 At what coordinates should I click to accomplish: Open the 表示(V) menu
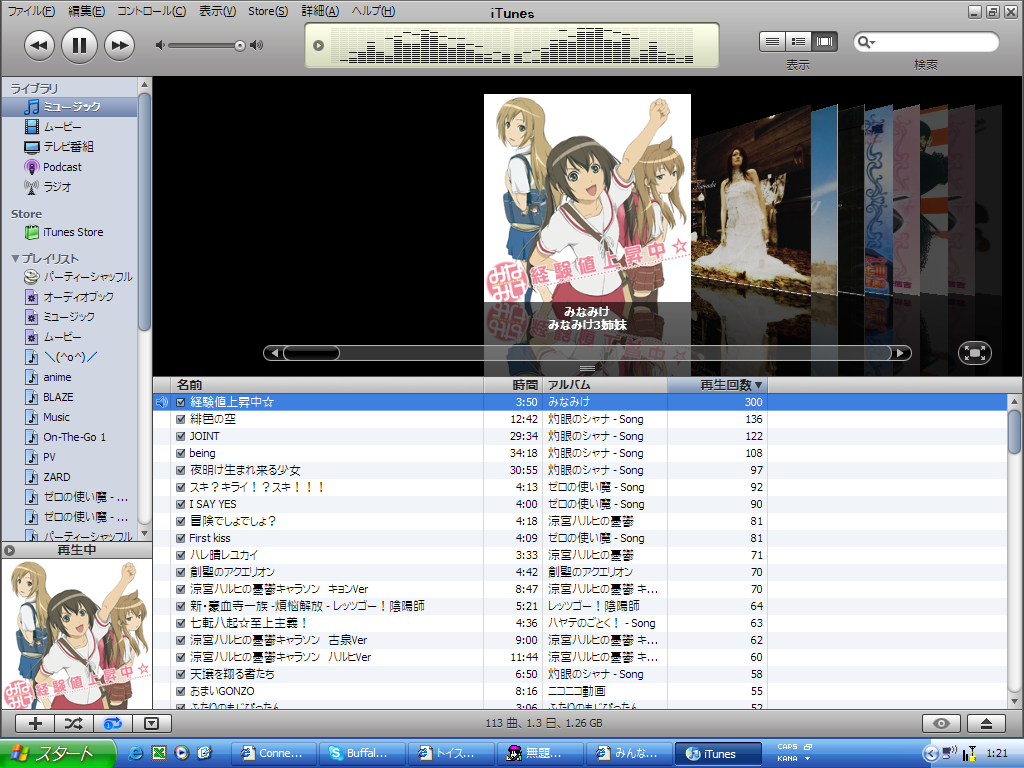click(217, 11)
